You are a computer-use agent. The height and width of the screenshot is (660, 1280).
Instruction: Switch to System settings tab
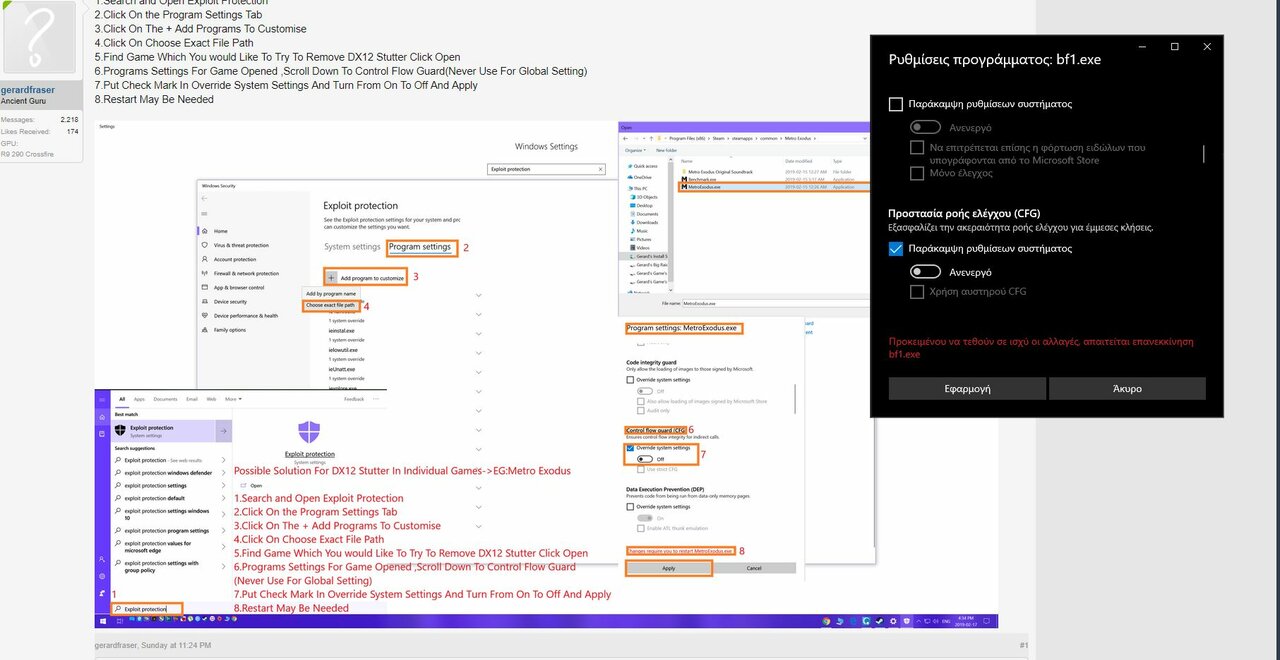coord(352,247)
